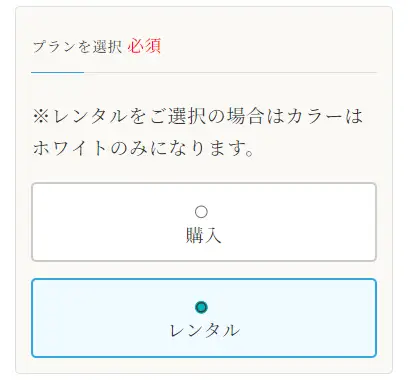Click the レンタル text label
This screenshot has height=380, width=408.
204,331
